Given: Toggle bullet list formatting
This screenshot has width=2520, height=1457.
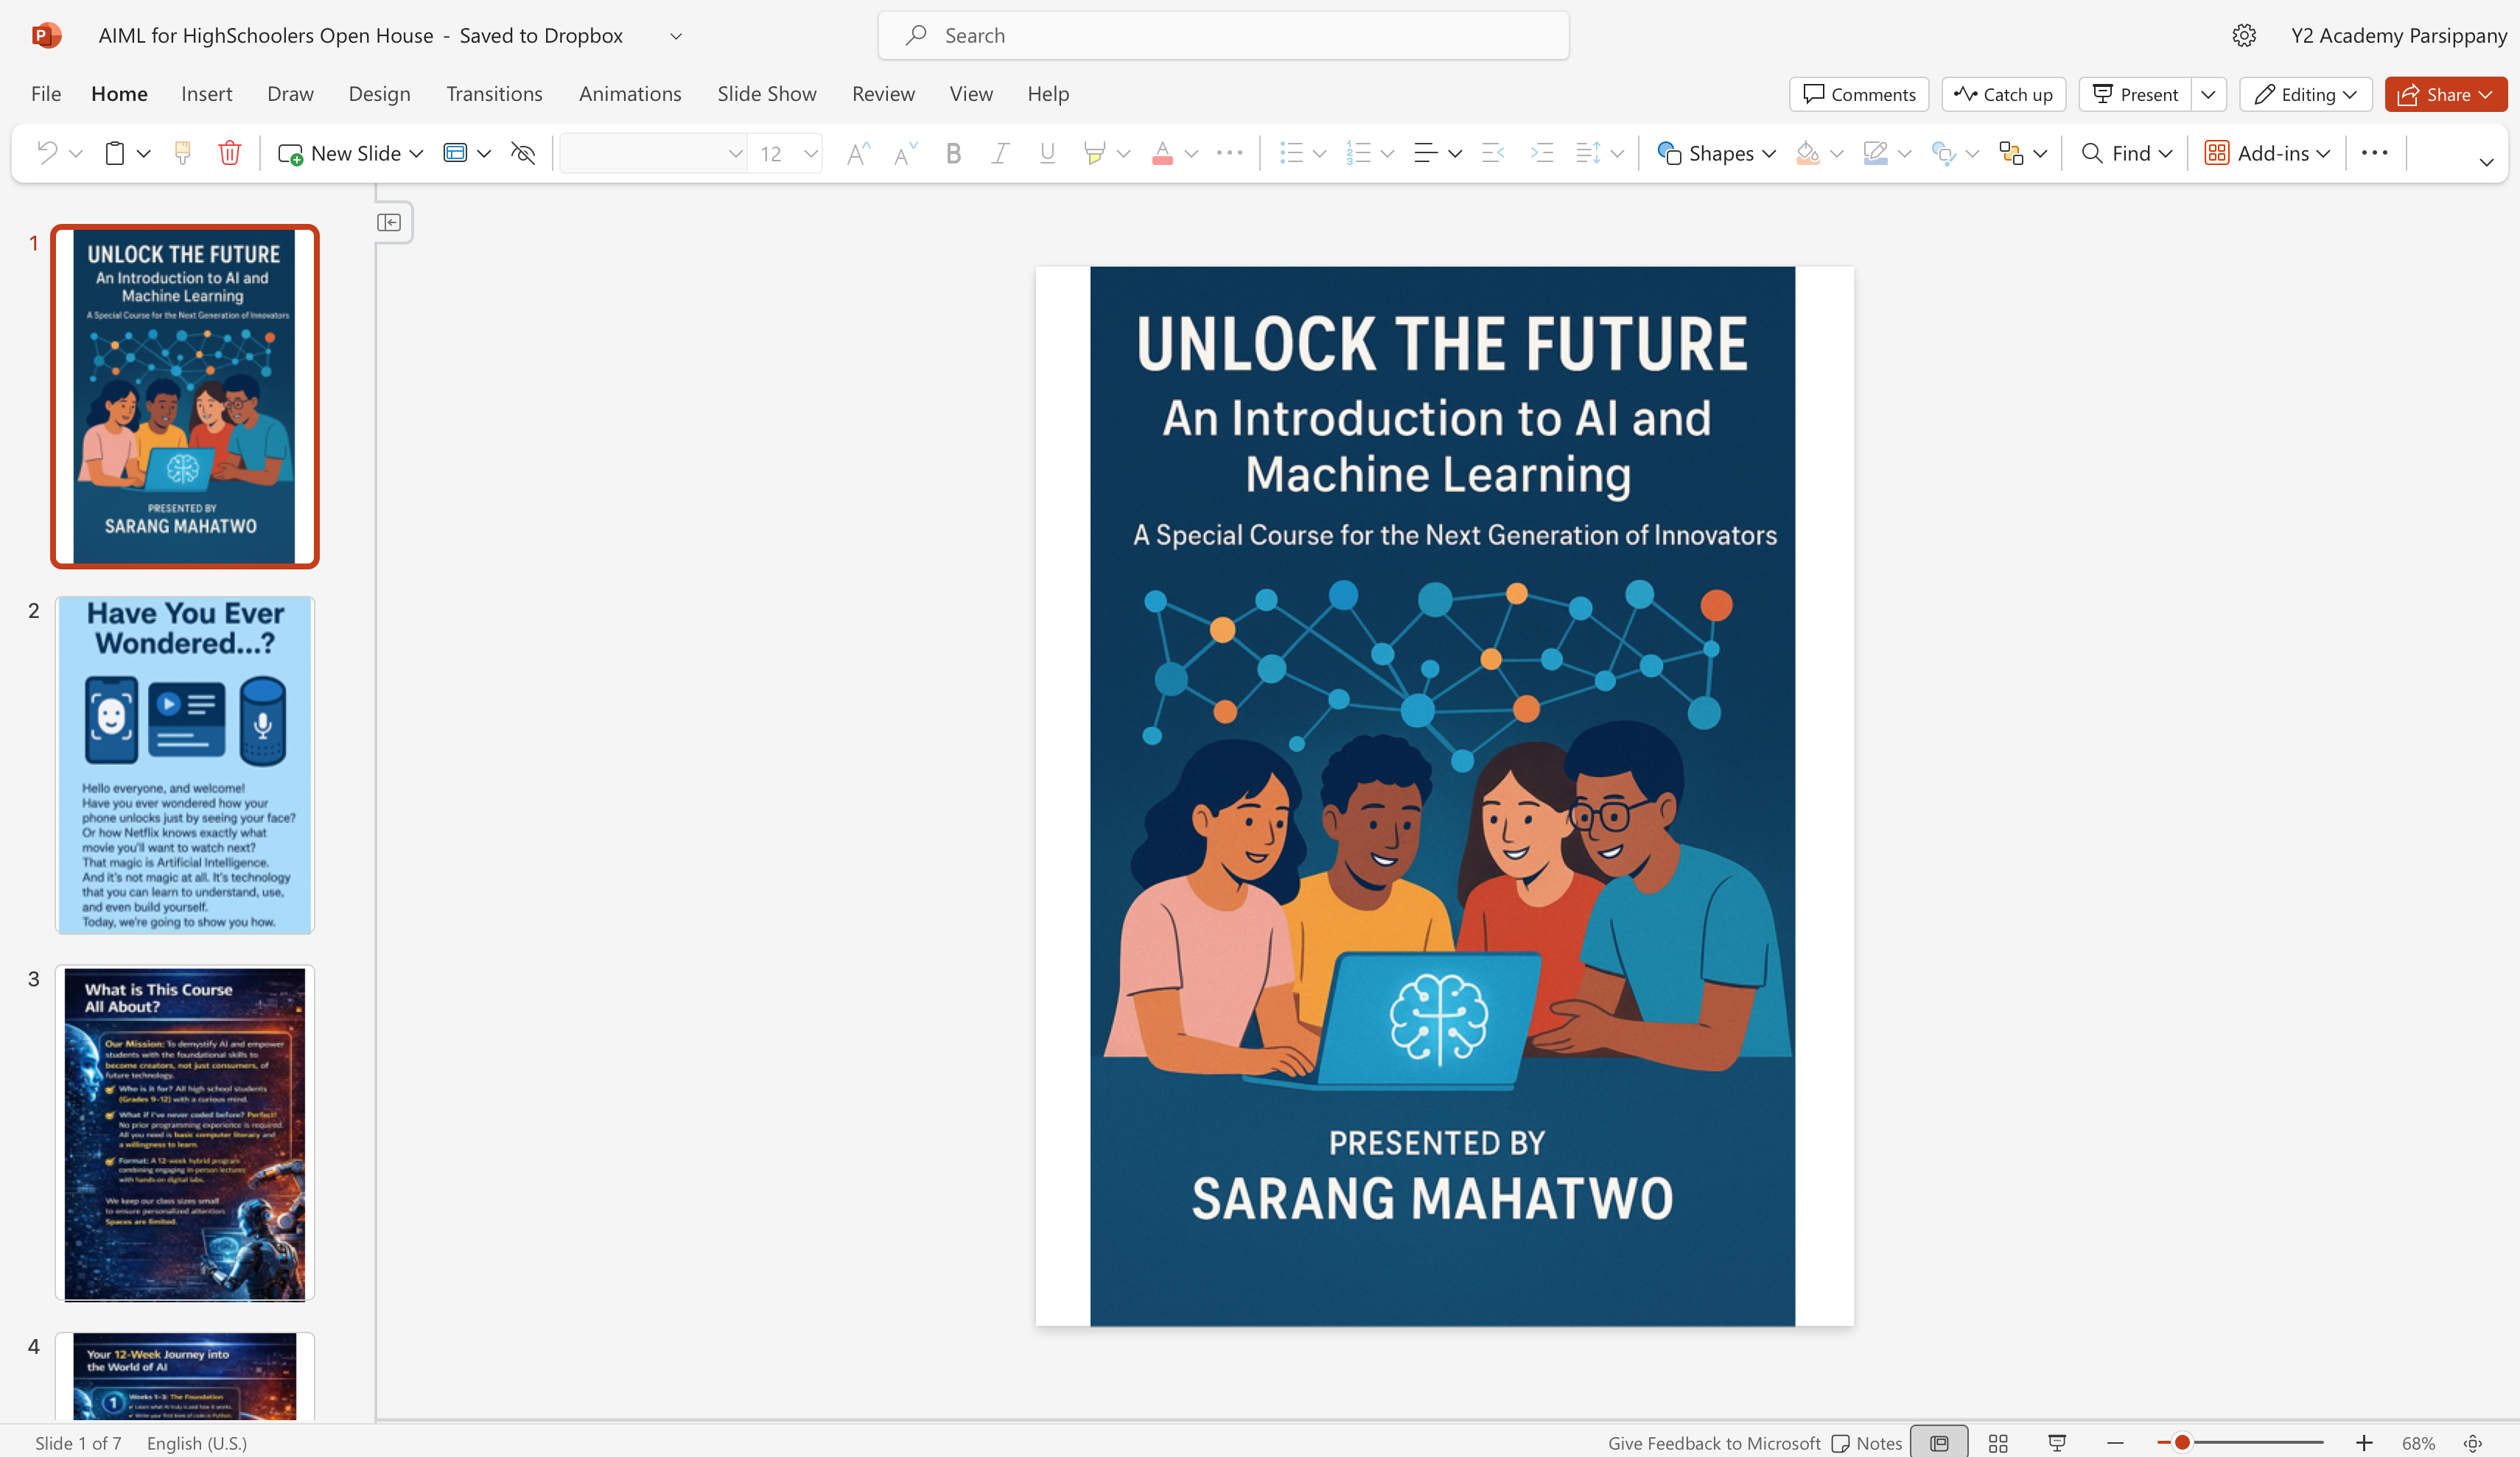Looking at the screenshot, I should [1292, 153].
